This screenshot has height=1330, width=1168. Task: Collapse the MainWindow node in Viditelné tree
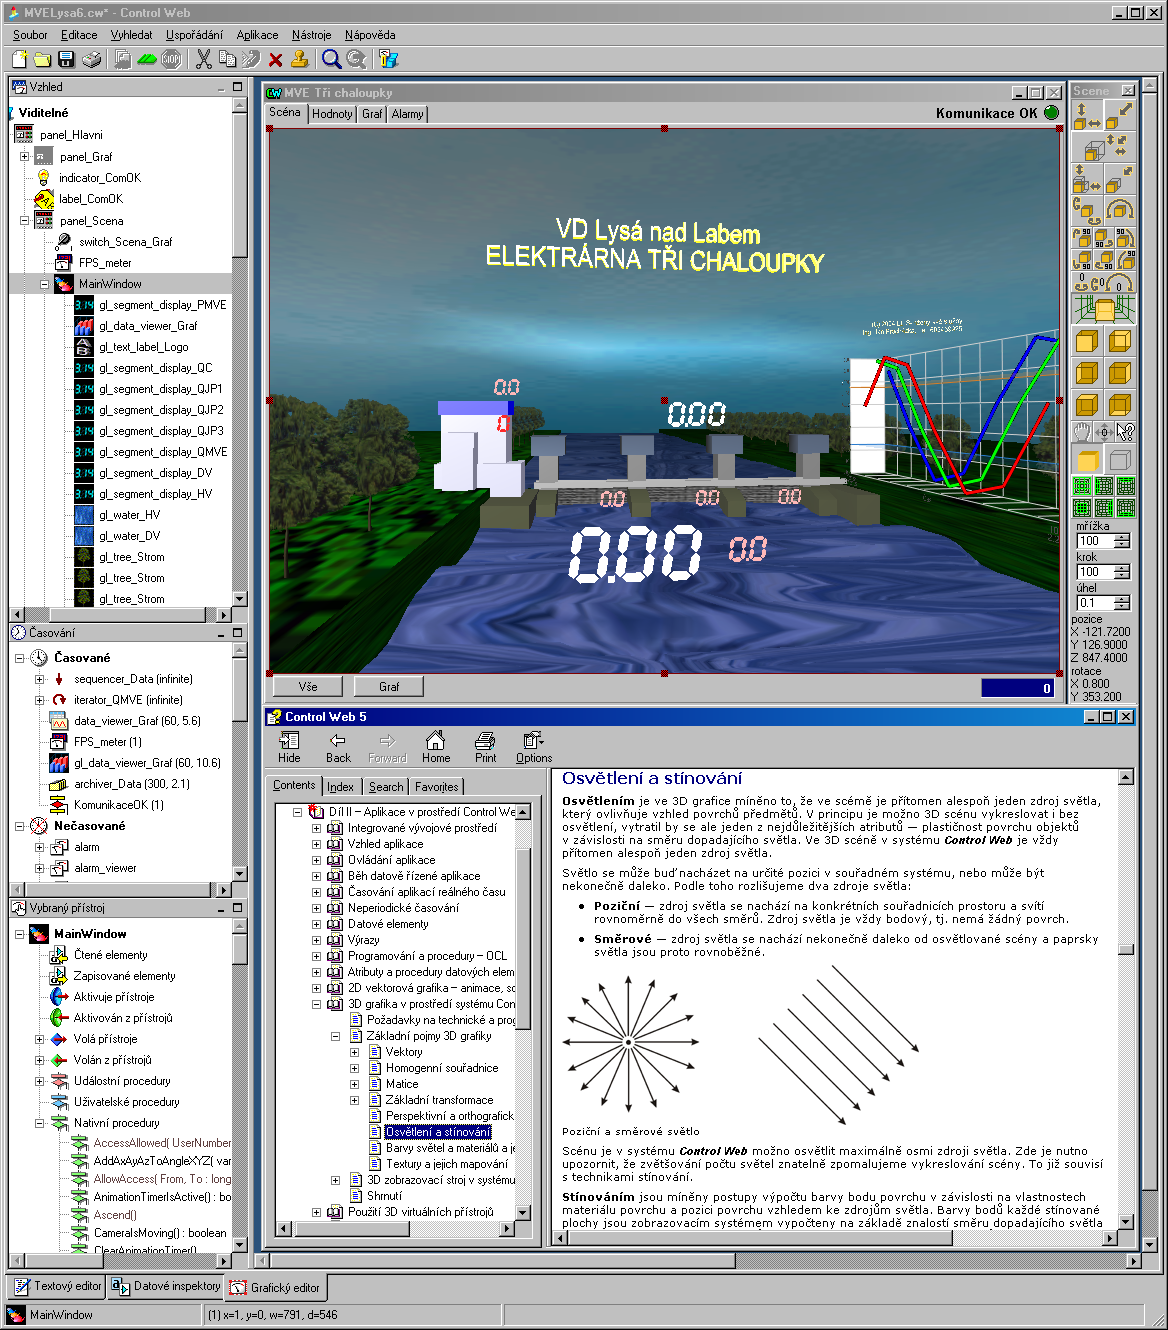tap(45, 284)
